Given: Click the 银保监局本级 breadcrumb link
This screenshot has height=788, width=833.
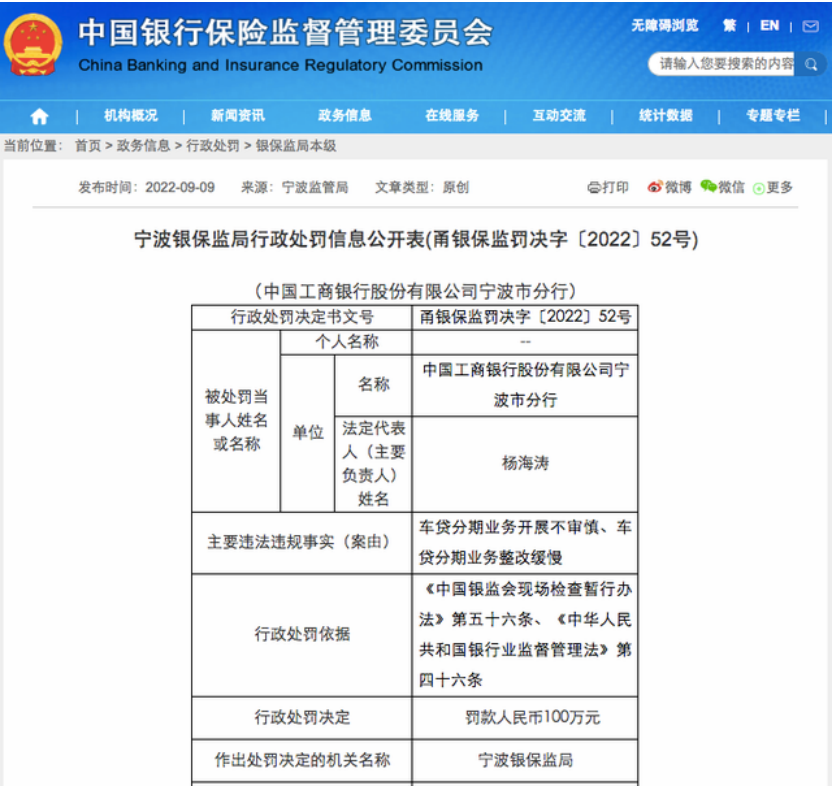Looking at the screenshot, I should [296, 146].
